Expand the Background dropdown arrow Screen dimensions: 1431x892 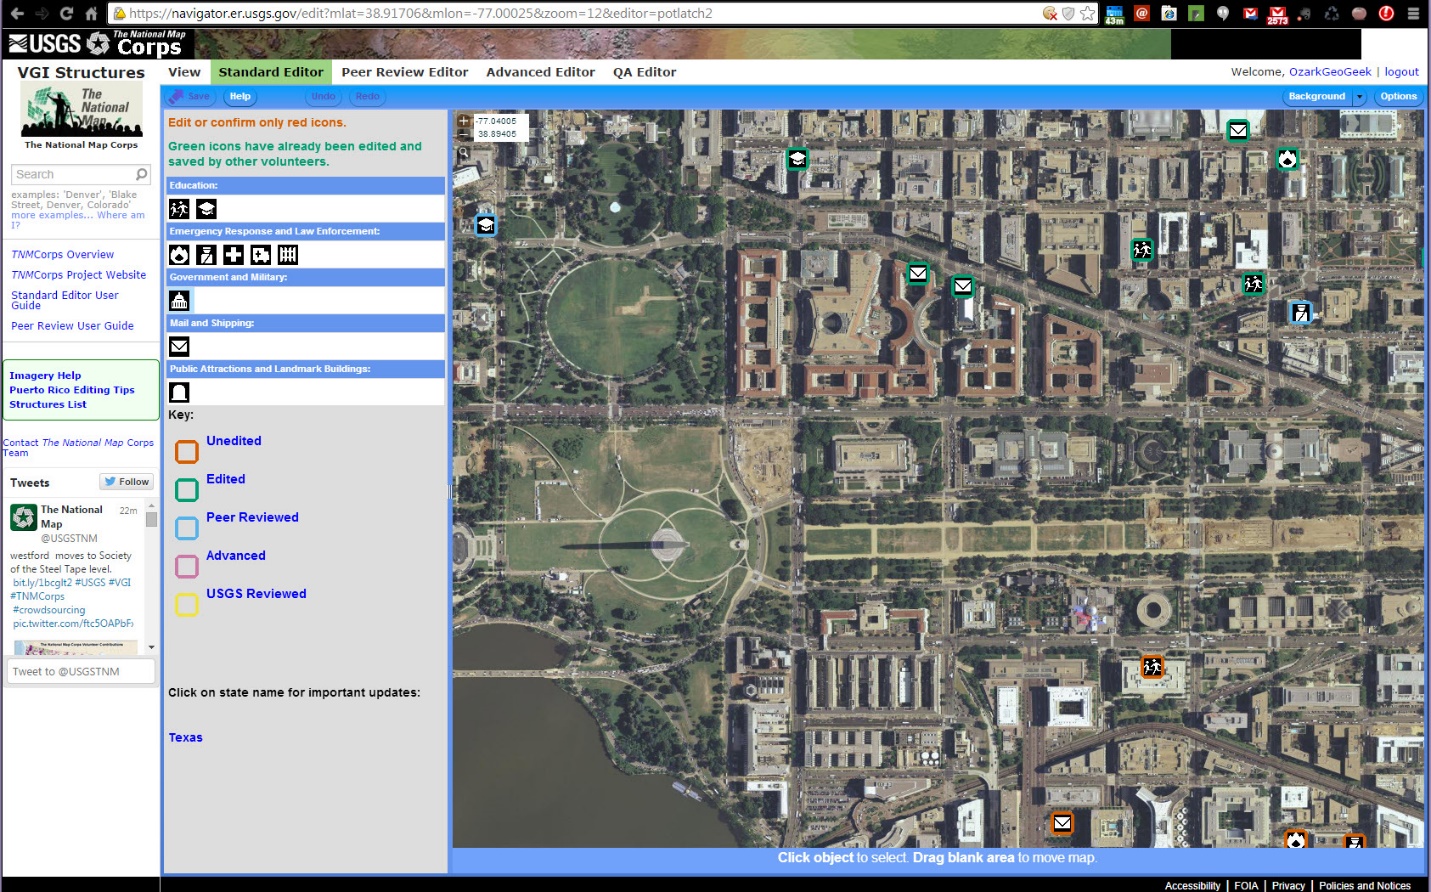coord(1359,97)
